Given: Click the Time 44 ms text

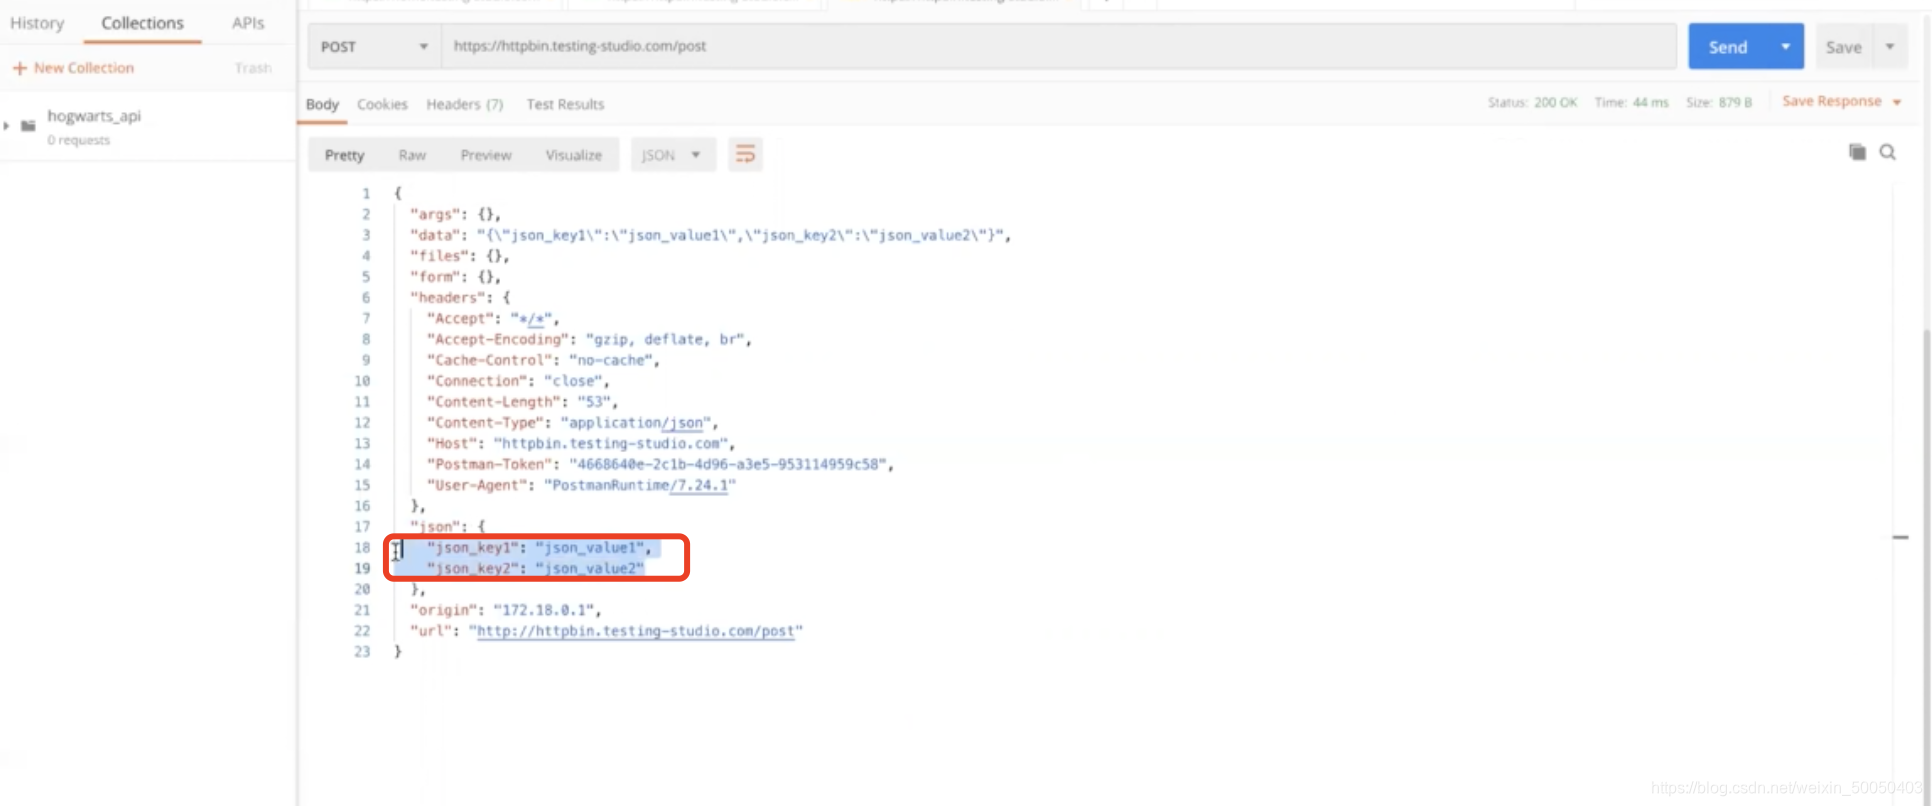Looking at the screenshot, I should click(1631, 102).
